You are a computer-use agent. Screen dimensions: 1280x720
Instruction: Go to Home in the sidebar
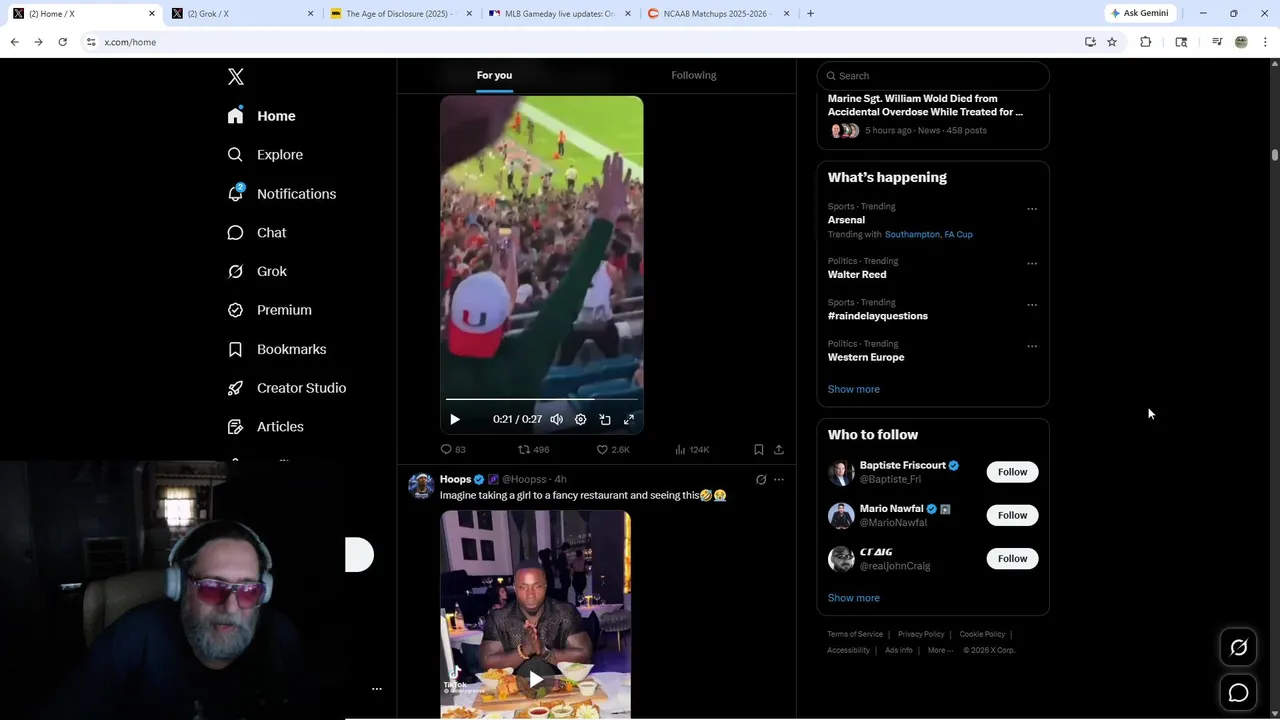click(262, 116)
